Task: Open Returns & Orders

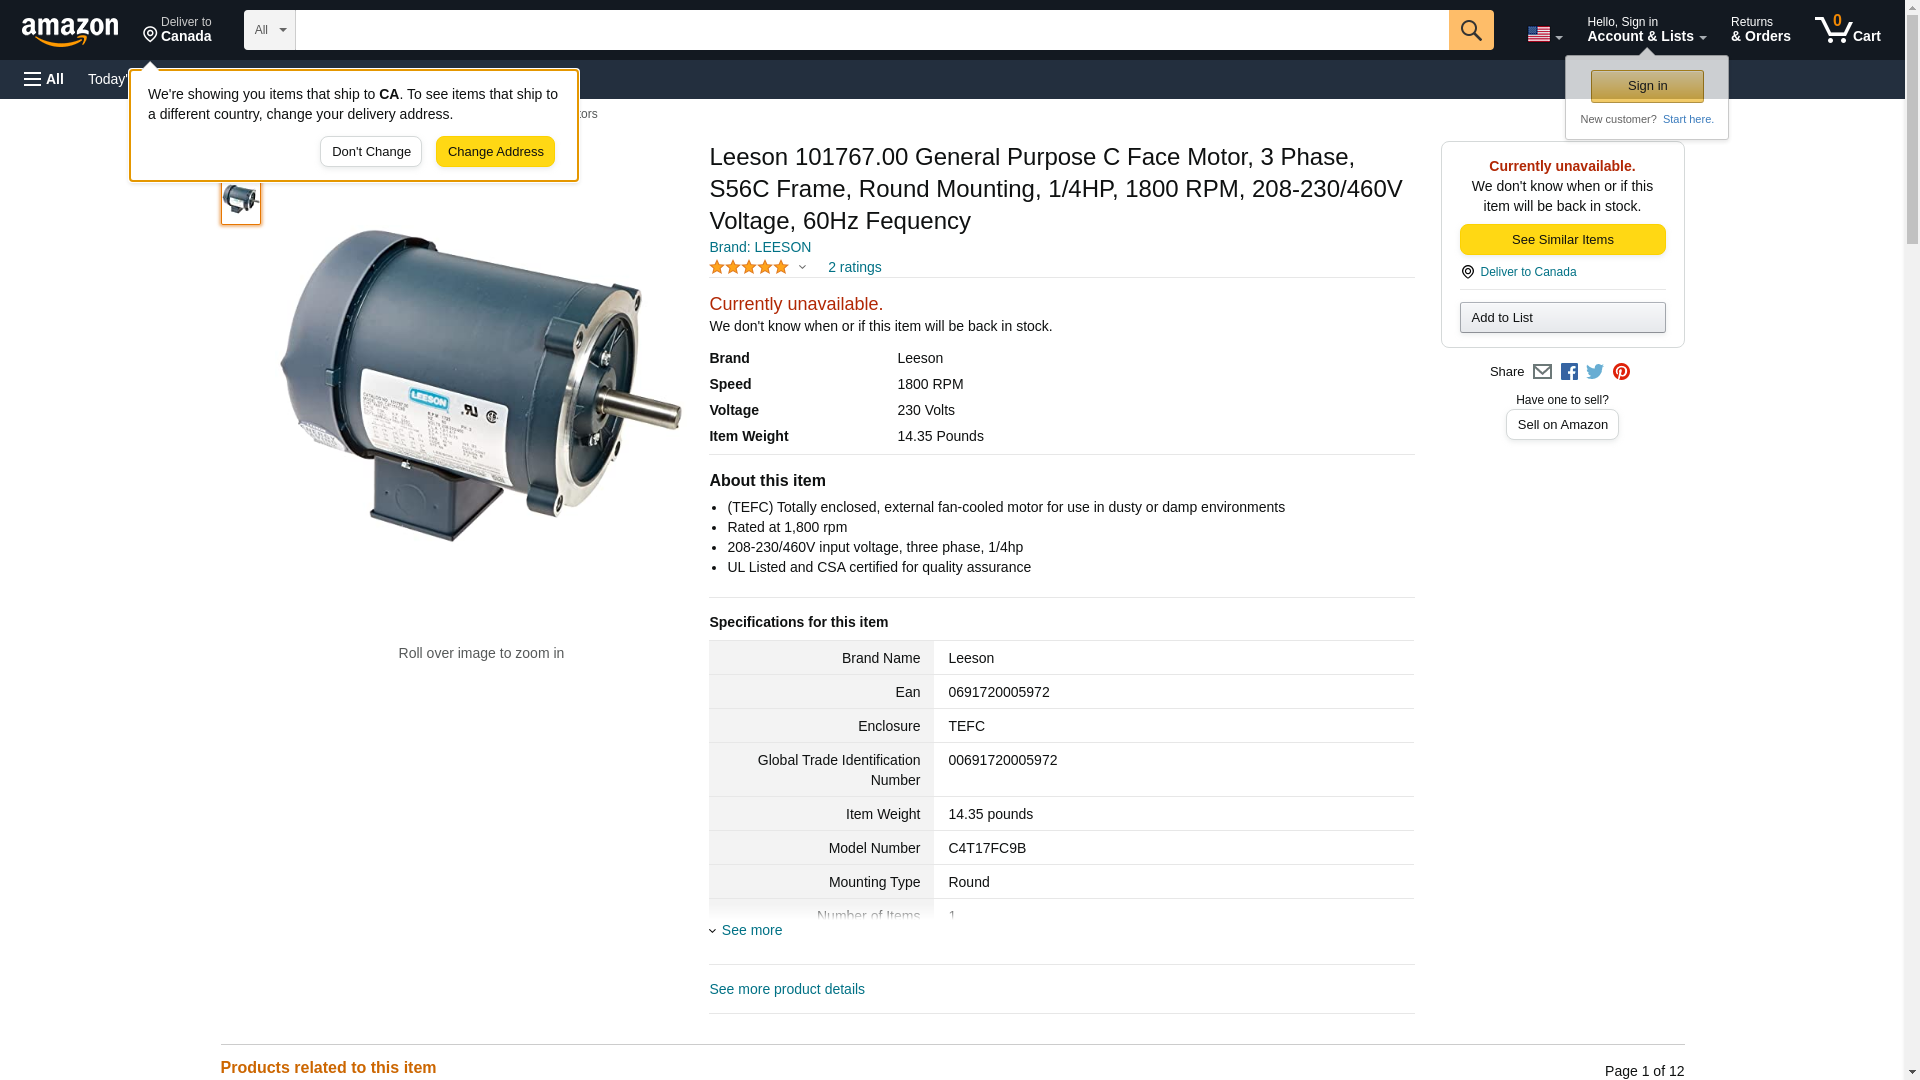Action: 1760,30
